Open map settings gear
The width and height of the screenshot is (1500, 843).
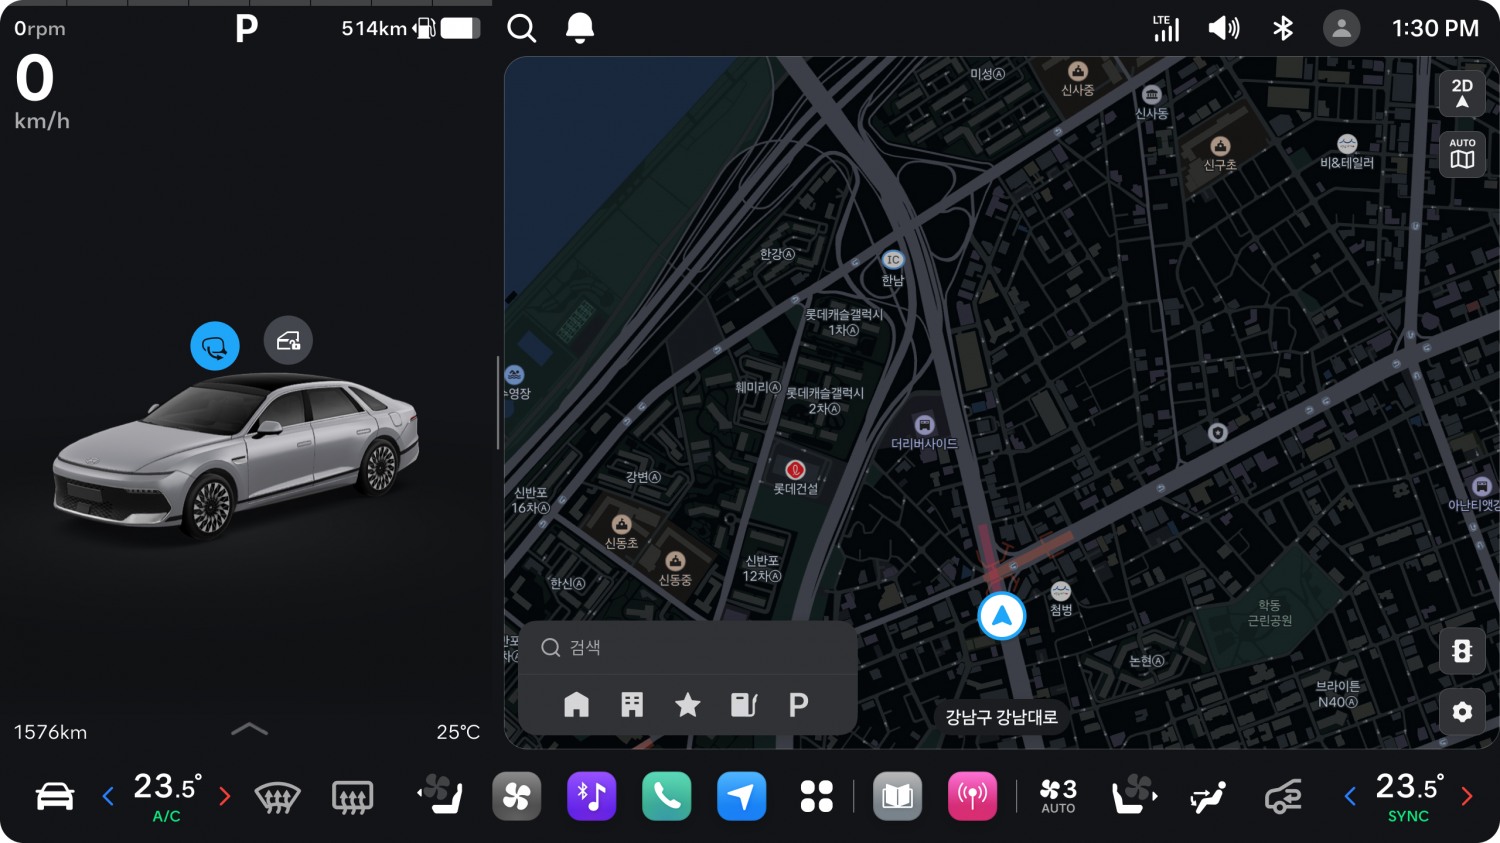[x=1462, y=712]
